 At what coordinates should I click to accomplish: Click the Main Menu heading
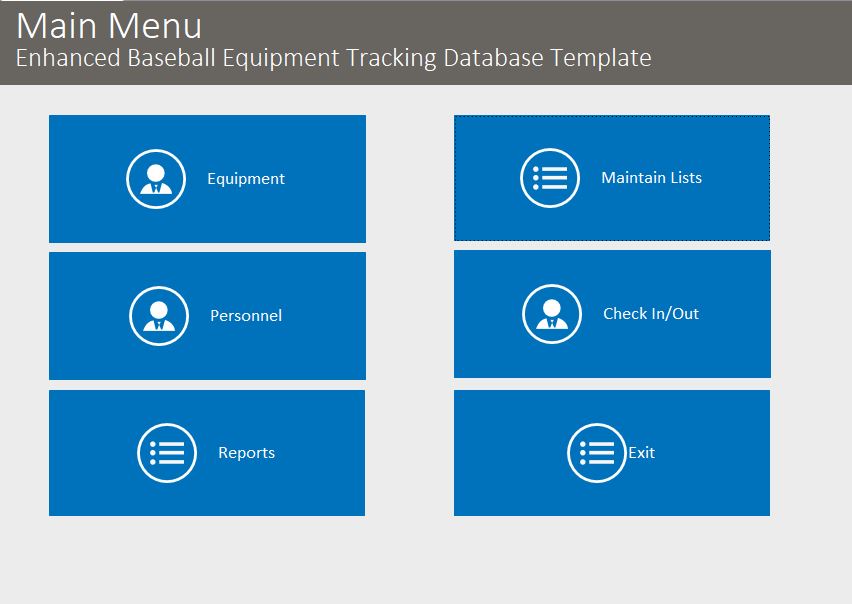coord(109,26)
